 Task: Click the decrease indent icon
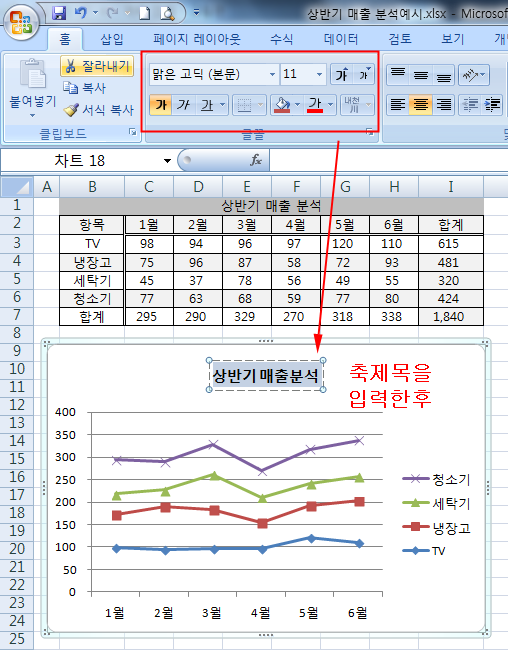(x=470, y=105)
